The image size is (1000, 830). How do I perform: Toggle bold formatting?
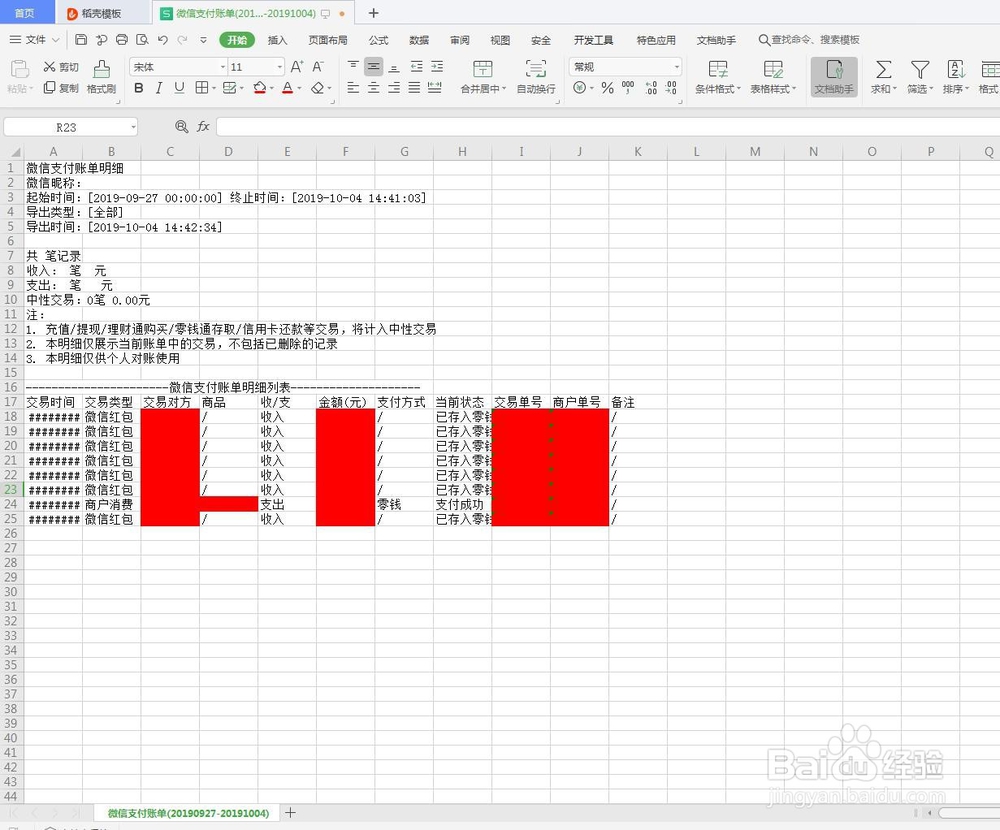click(138, 88)
